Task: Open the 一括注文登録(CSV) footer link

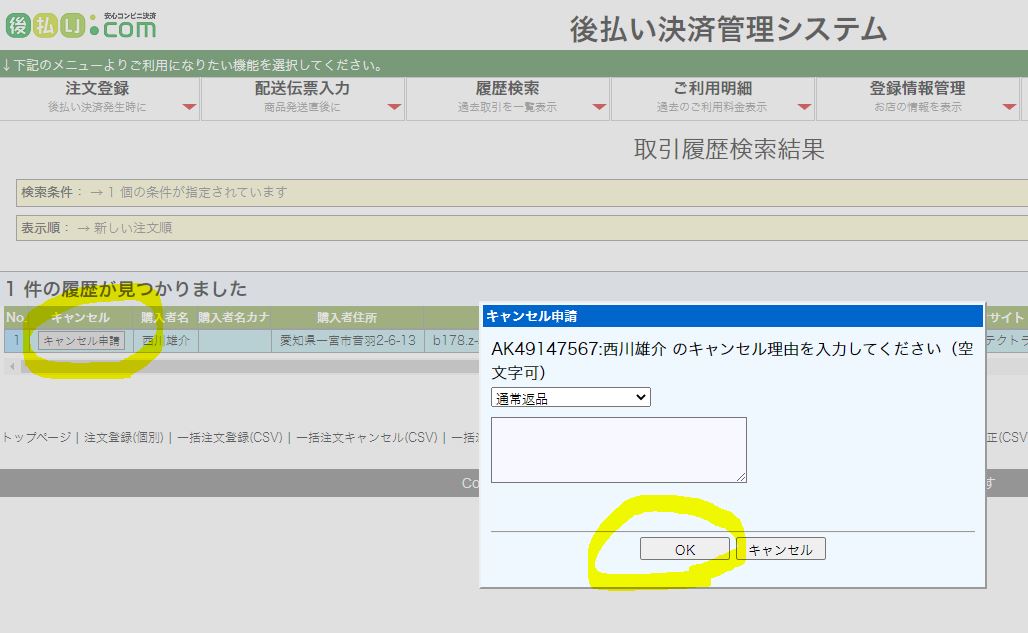Action: [229, 437]
